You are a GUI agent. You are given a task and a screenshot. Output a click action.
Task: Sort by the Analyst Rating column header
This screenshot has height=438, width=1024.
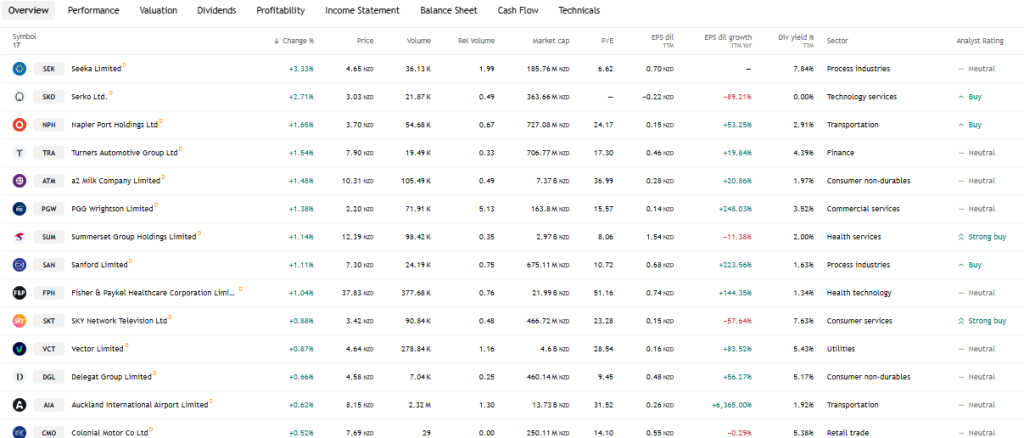(x=980, y=40)
